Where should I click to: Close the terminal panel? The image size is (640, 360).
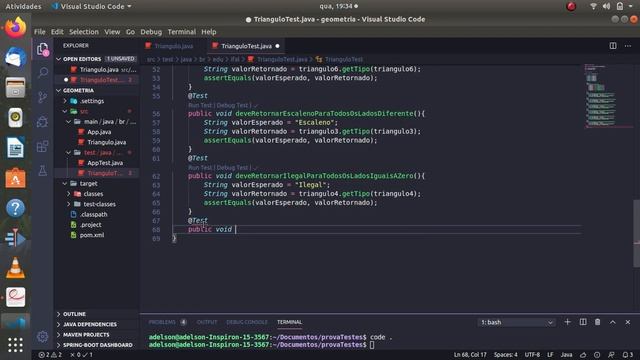pyautogui.click(x=628, y=322)
